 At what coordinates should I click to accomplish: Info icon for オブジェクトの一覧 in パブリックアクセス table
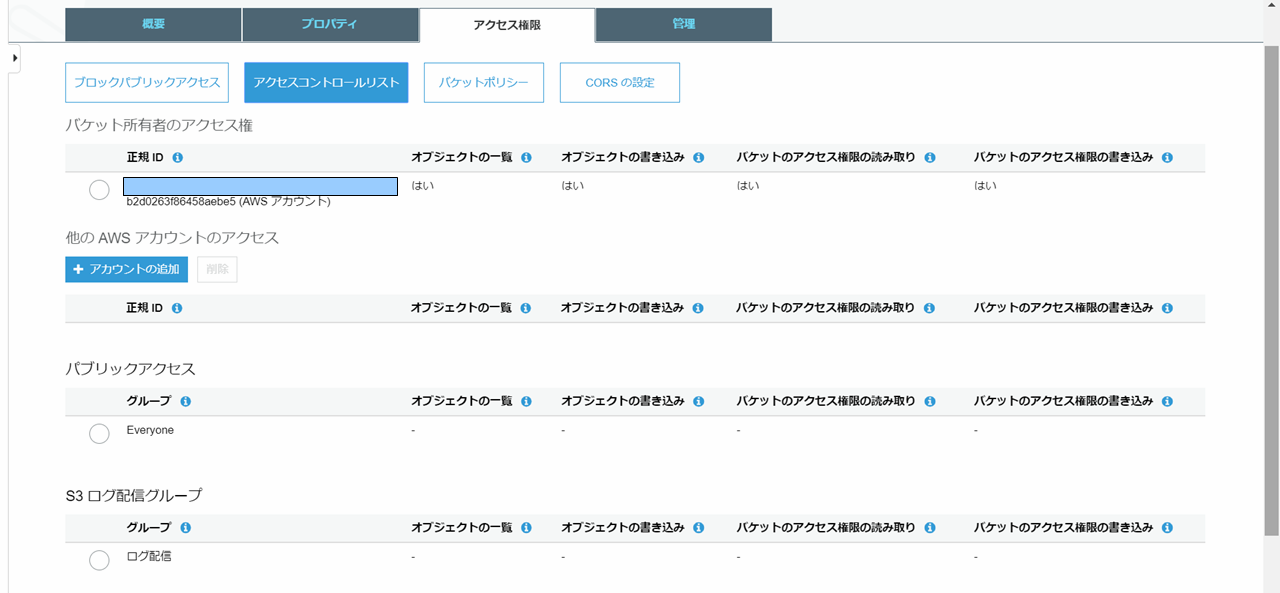click(x=526, y=401)
